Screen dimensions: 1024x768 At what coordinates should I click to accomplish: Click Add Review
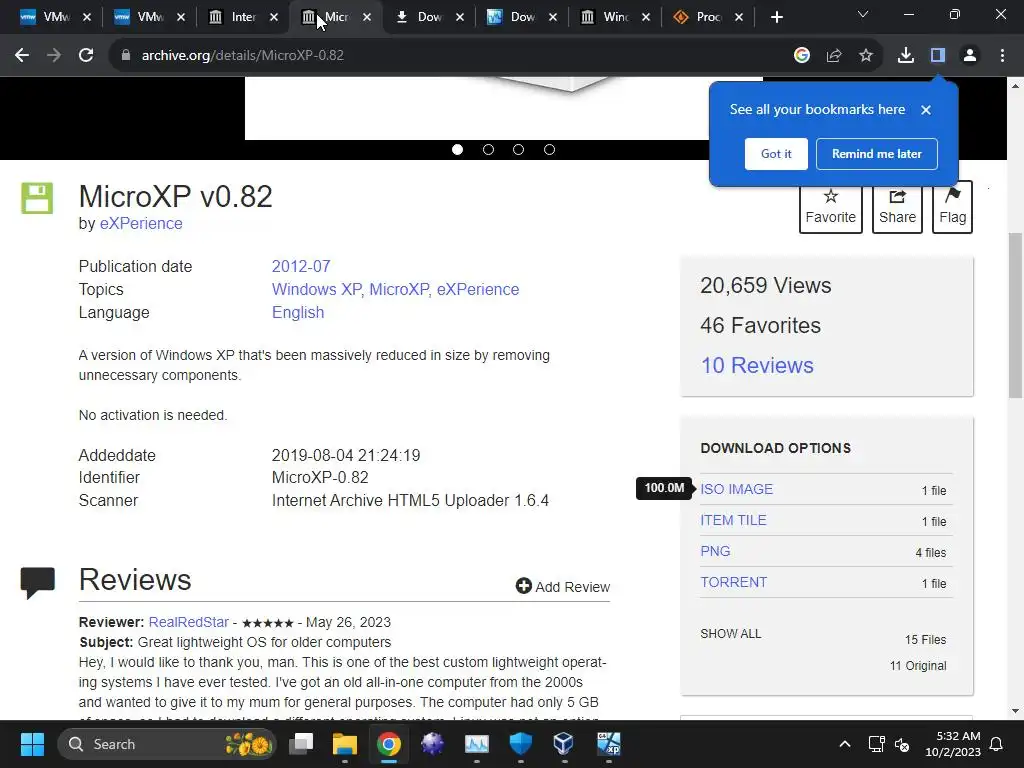click(563, 586)
